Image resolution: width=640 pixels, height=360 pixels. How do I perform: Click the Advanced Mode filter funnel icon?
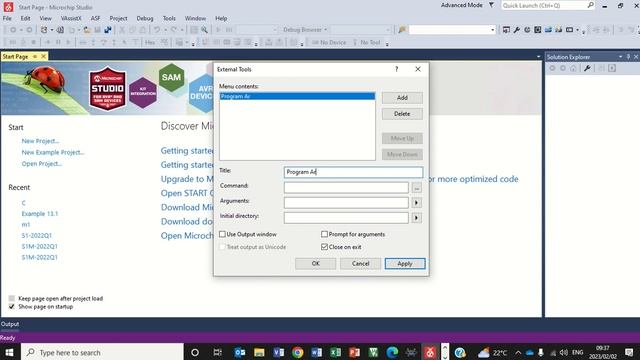(x=491, y=5)
